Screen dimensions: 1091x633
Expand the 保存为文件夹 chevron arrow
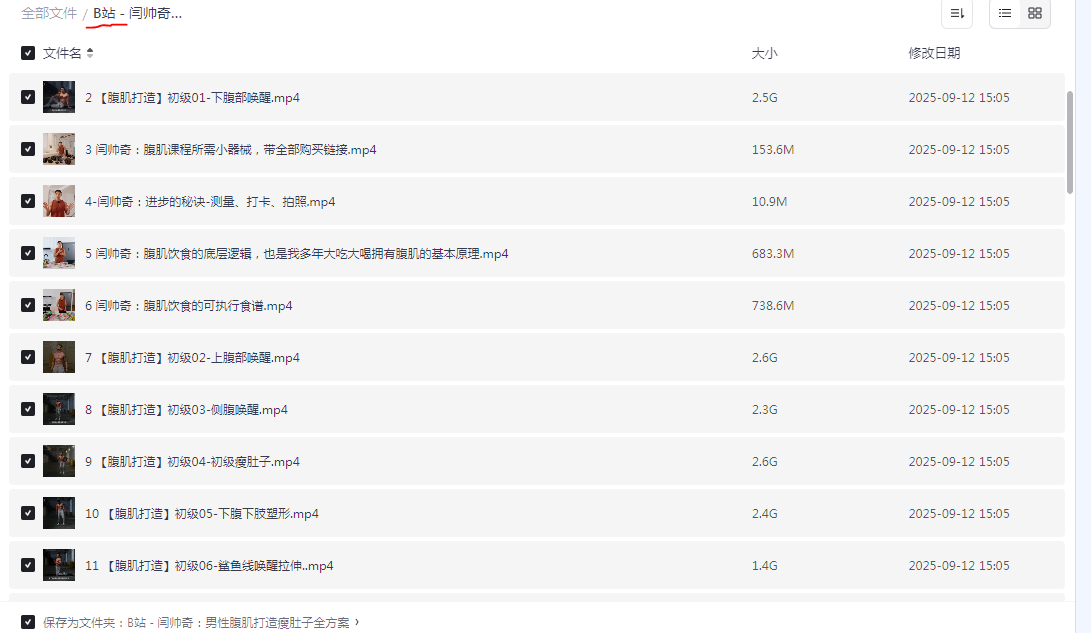[x=357, y=621]
